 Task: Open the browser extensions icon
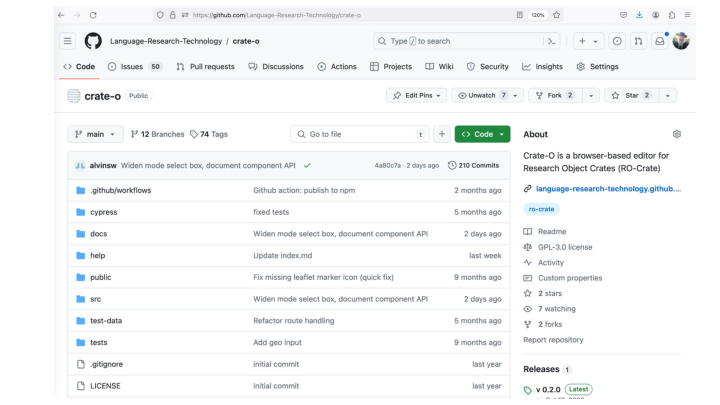pyautogui.click(x=672, y=15)
